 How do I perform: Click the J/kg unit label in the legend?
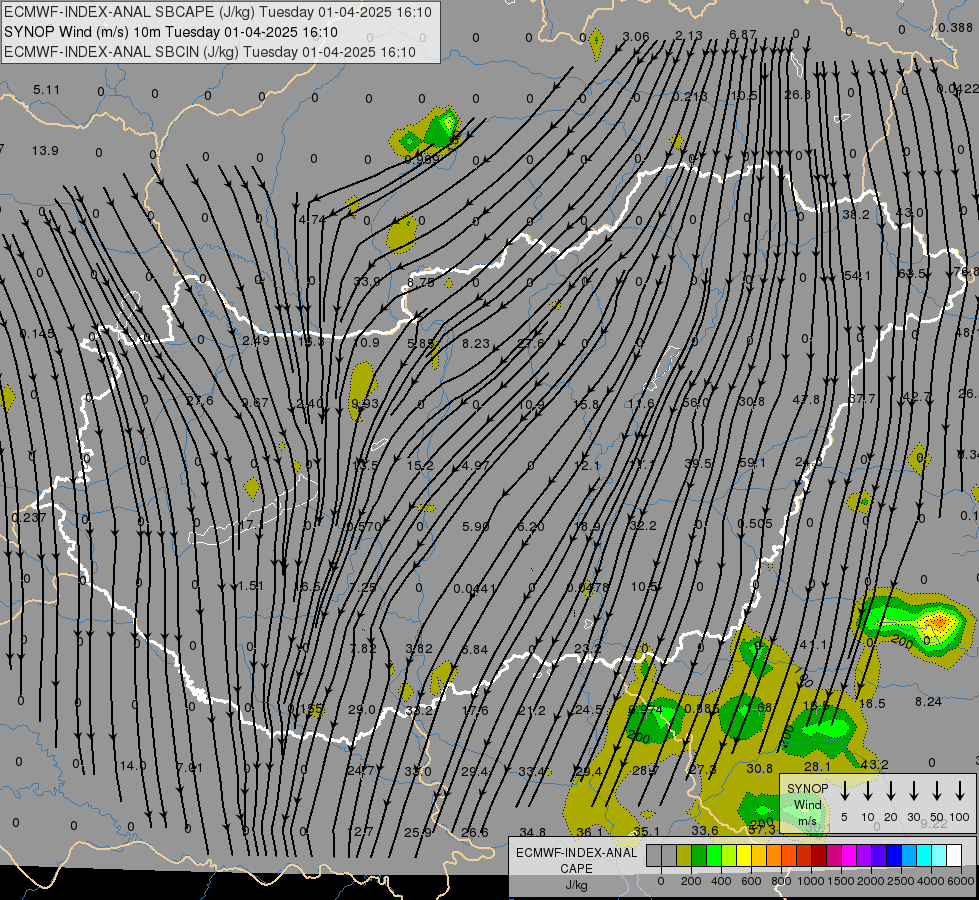[x=576, y=885]
